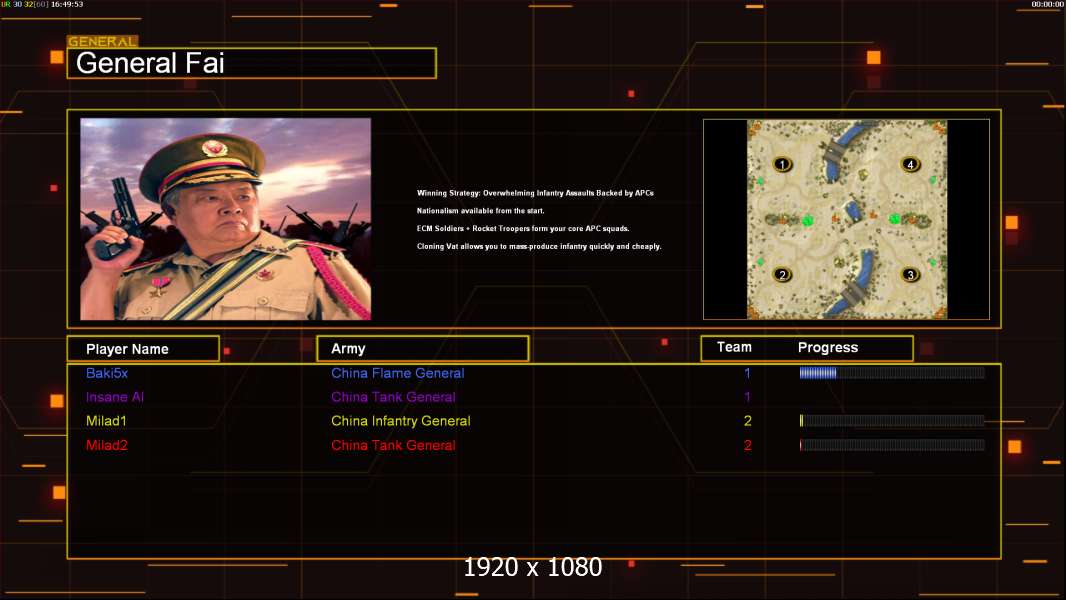Click Milad2's China Tank General text
Screen dimensions: 1066x600
click(393, 445)
